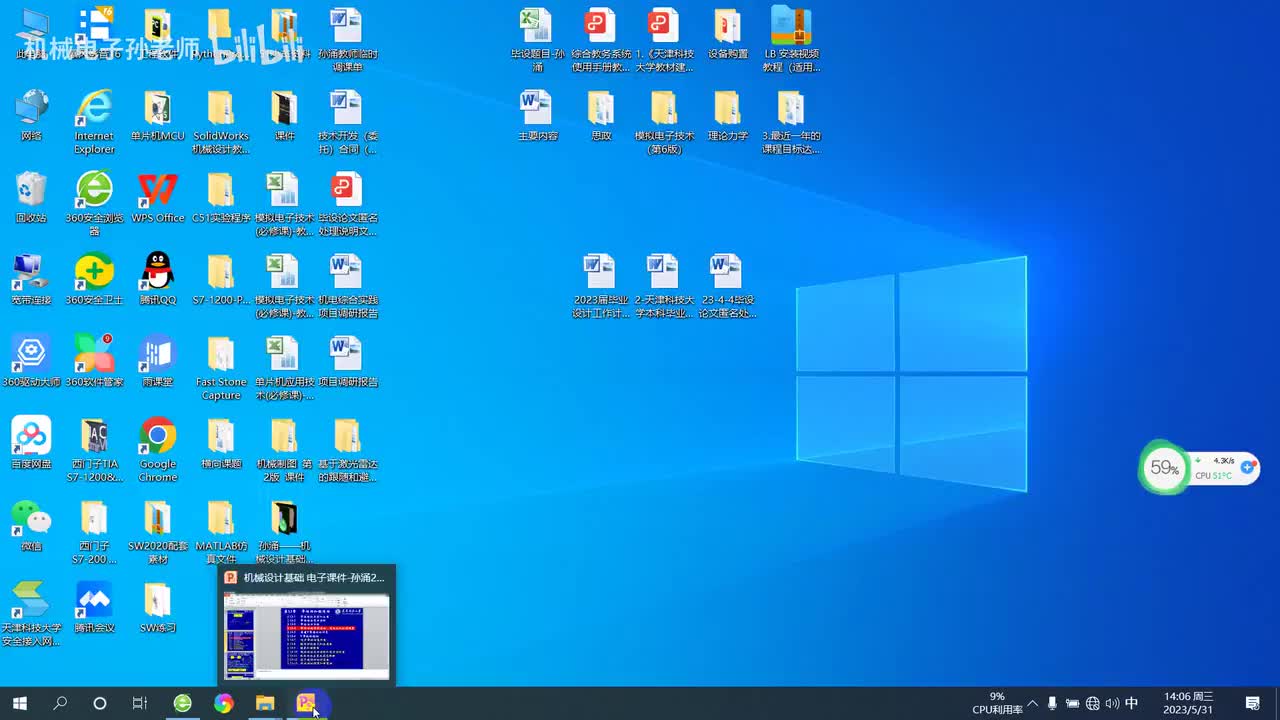Select the 3.最近一年的课程目标达 folder
The width and height of the screenshot is (1280, 720).
pos(791,122)
